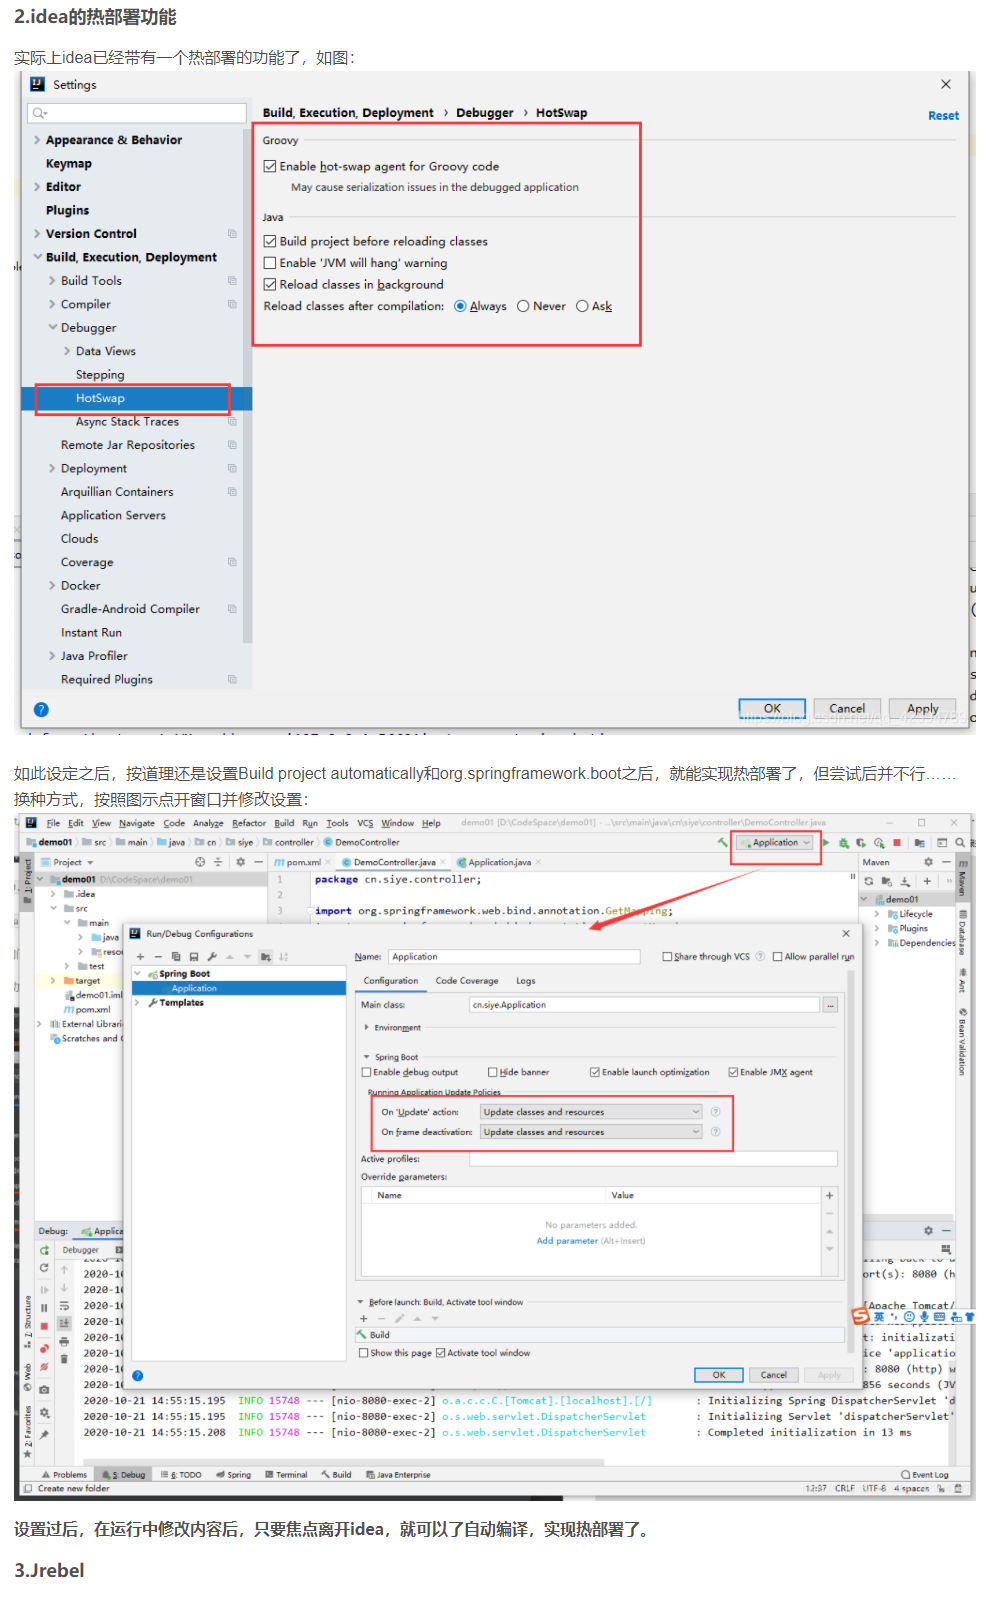Click the Settings search field
The height and width of the screenshot is (1598, 983).
point(137,113)
